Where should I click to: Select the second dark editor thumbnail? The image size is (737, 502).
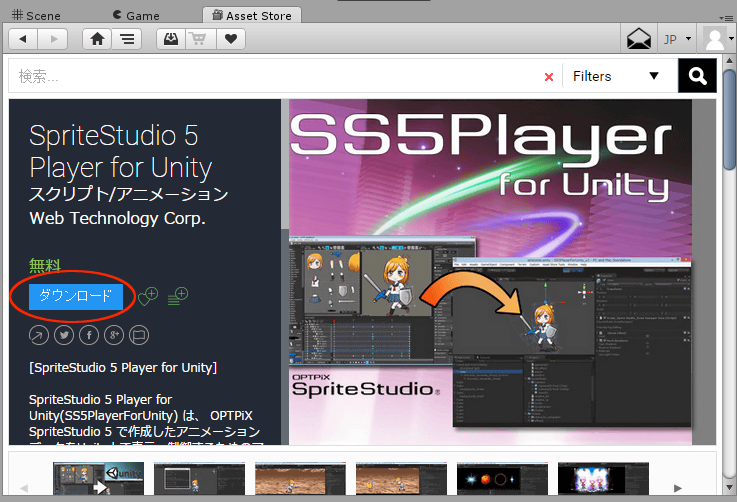click(199, 478)
